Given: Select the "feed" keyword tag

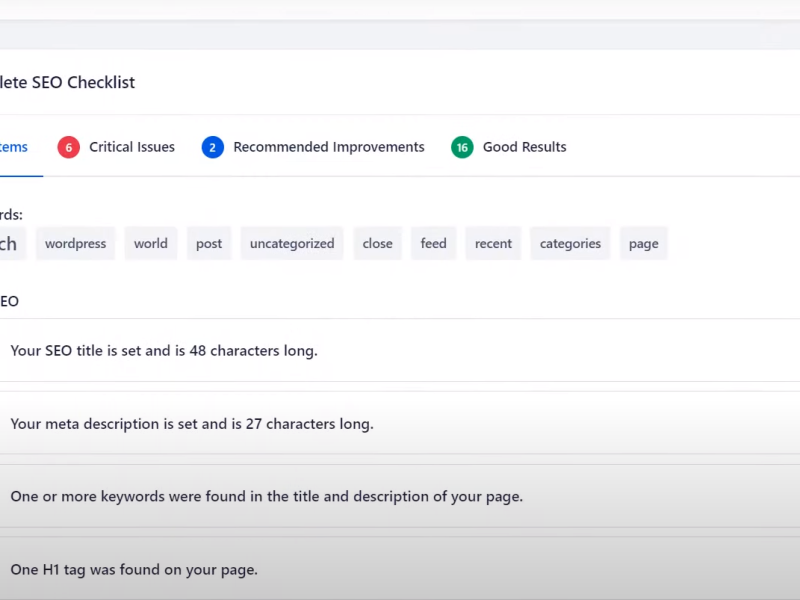Looking at the screenshot, I should (433, 243).
